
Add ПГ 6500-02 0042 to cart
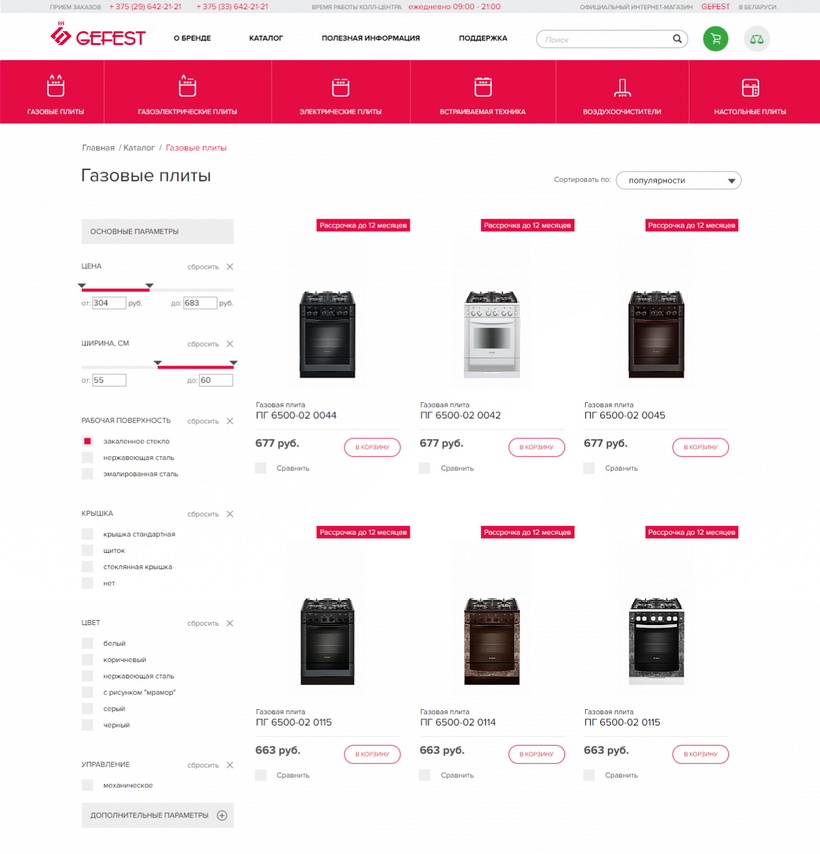pos(536,447)
